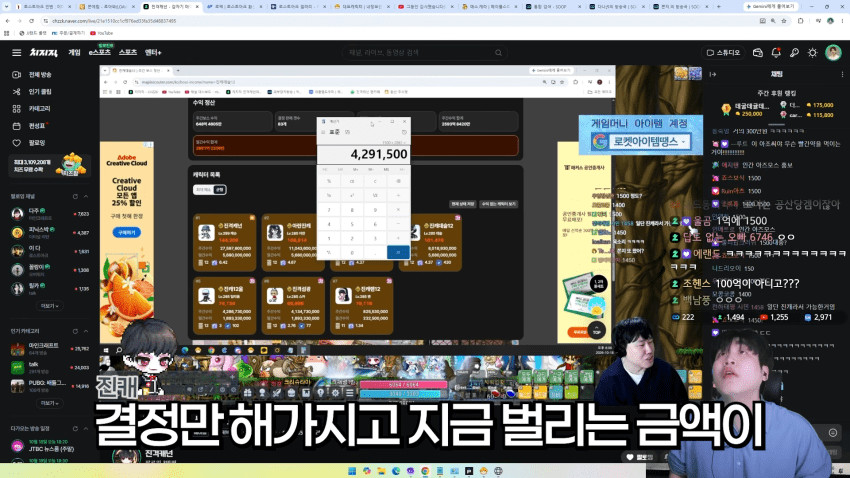This screenshot has width=850, height=478.
Task: Collapse the 인기 카테고리 section
Action: [86, 331]
